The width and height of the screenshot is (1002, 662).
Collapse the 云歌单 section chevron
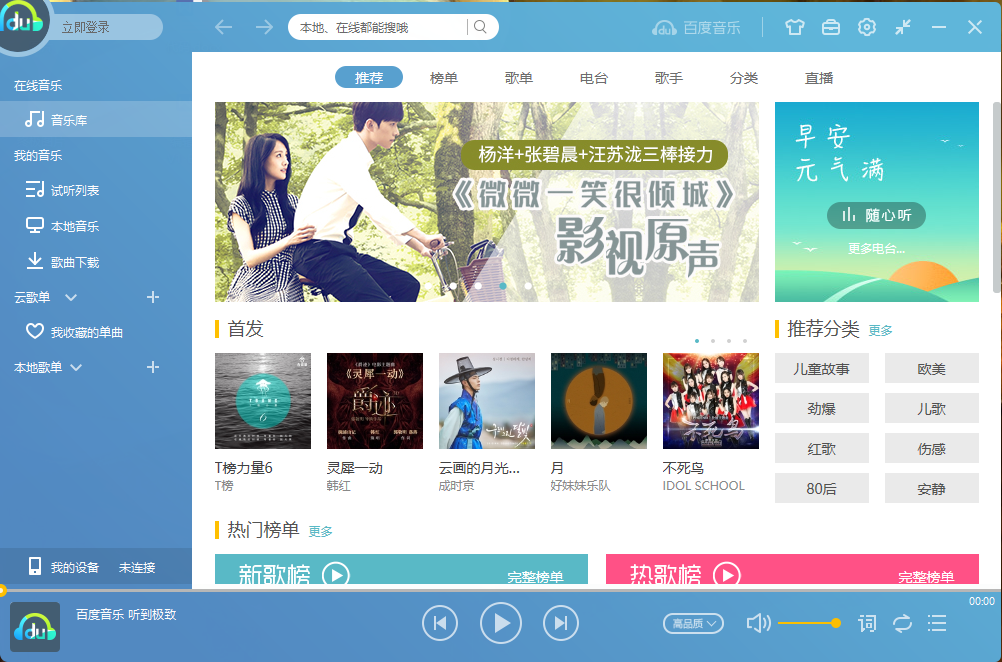pos(71,298)
